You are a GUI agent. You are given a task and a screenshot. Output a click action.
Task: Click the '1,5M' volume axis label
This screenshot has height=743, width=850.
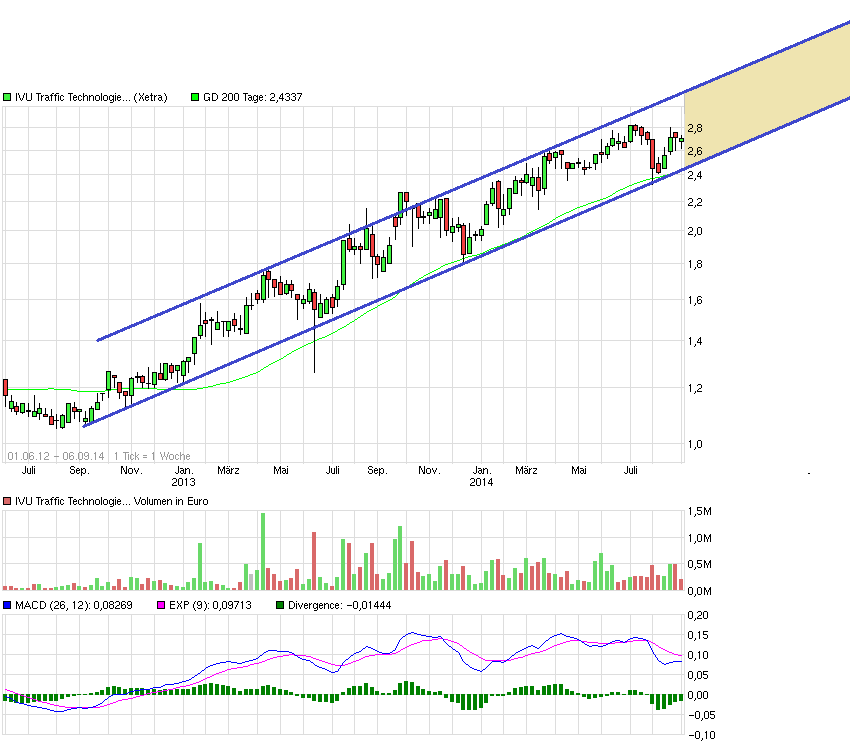[x=700, y=512]
